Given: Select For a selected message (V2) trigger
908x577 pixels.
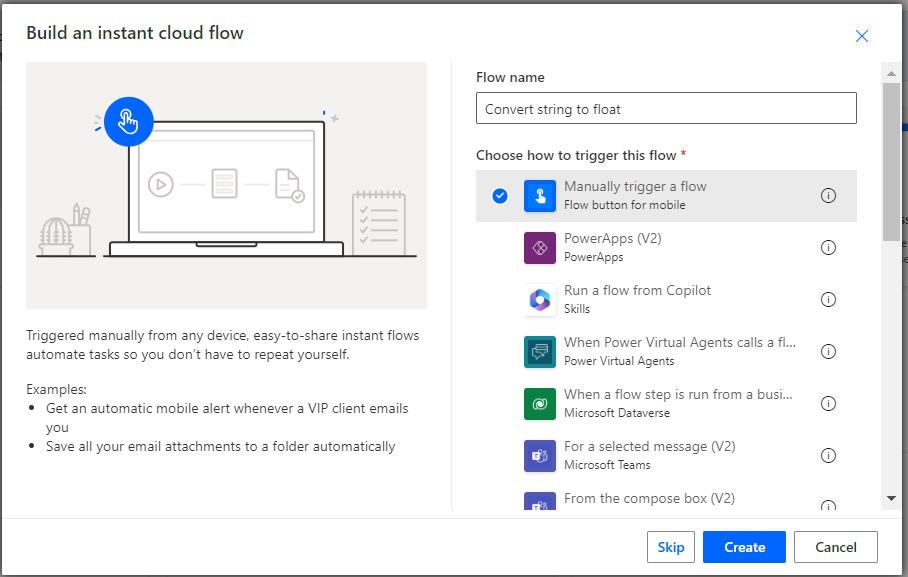Looking at the screenshot, I should pyautogui.click(x=650, y=447).
